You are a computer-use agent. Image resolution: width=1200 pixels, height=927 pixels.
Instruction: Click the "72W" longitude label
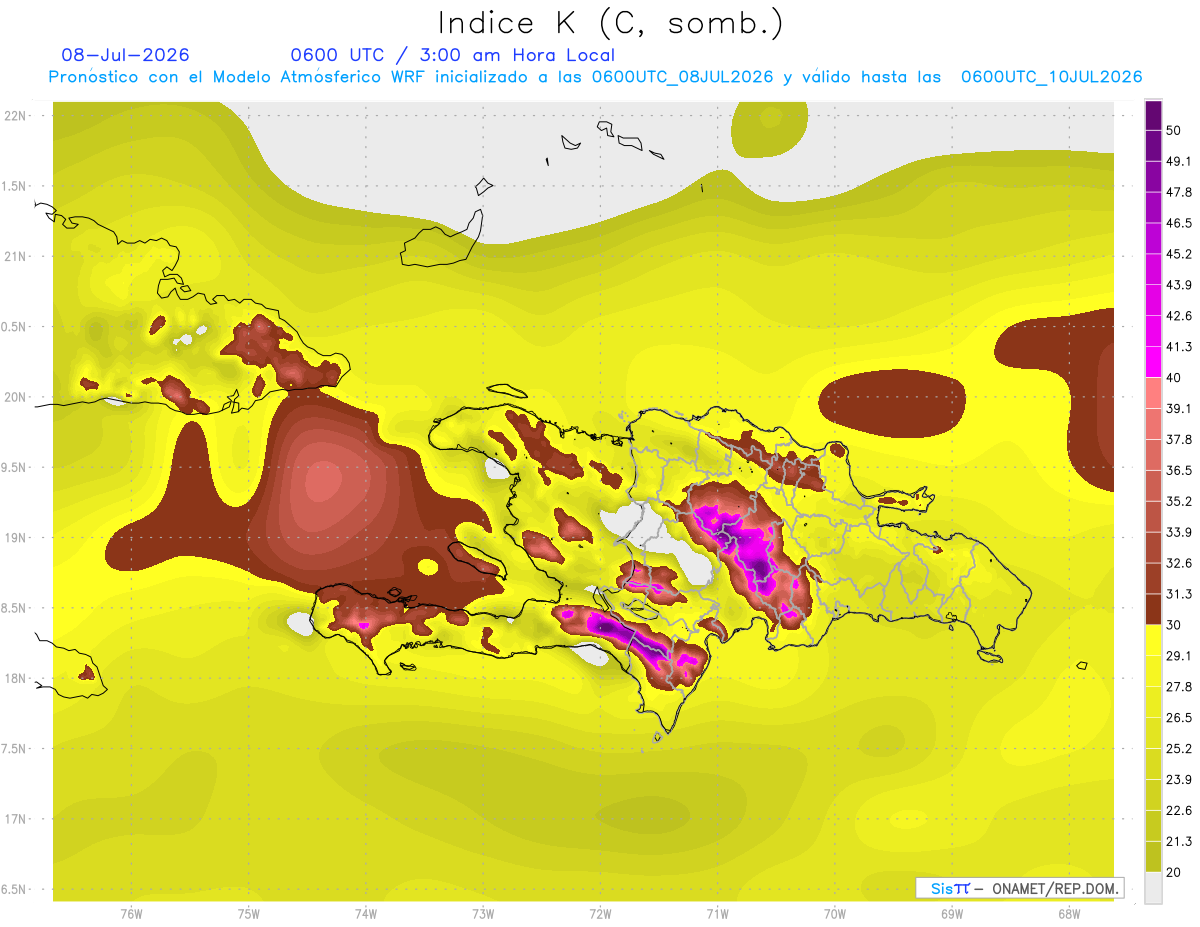point(600,913)
